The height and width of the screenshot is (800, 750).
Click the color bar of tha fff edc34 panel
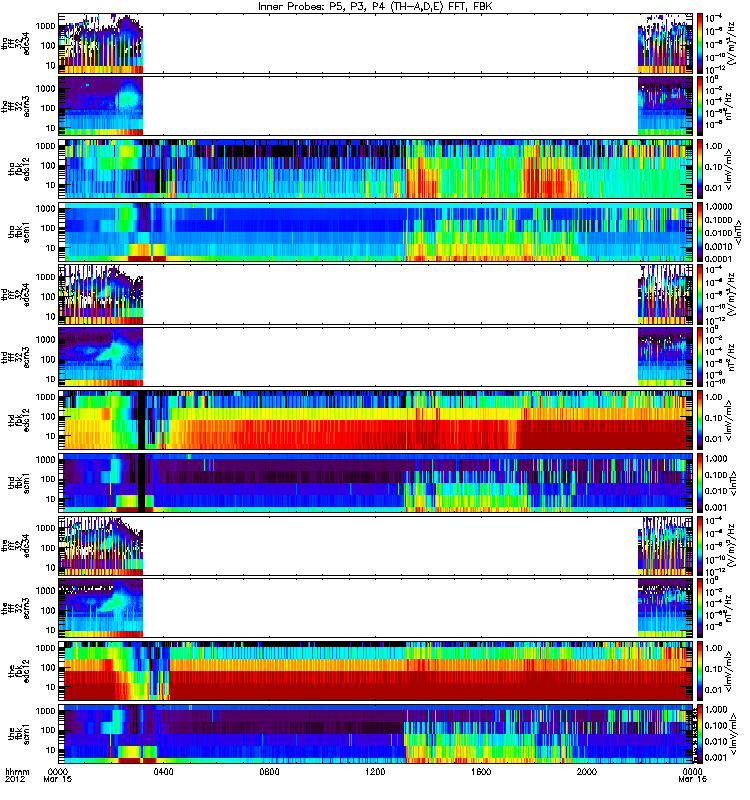(x=700, y=43)
